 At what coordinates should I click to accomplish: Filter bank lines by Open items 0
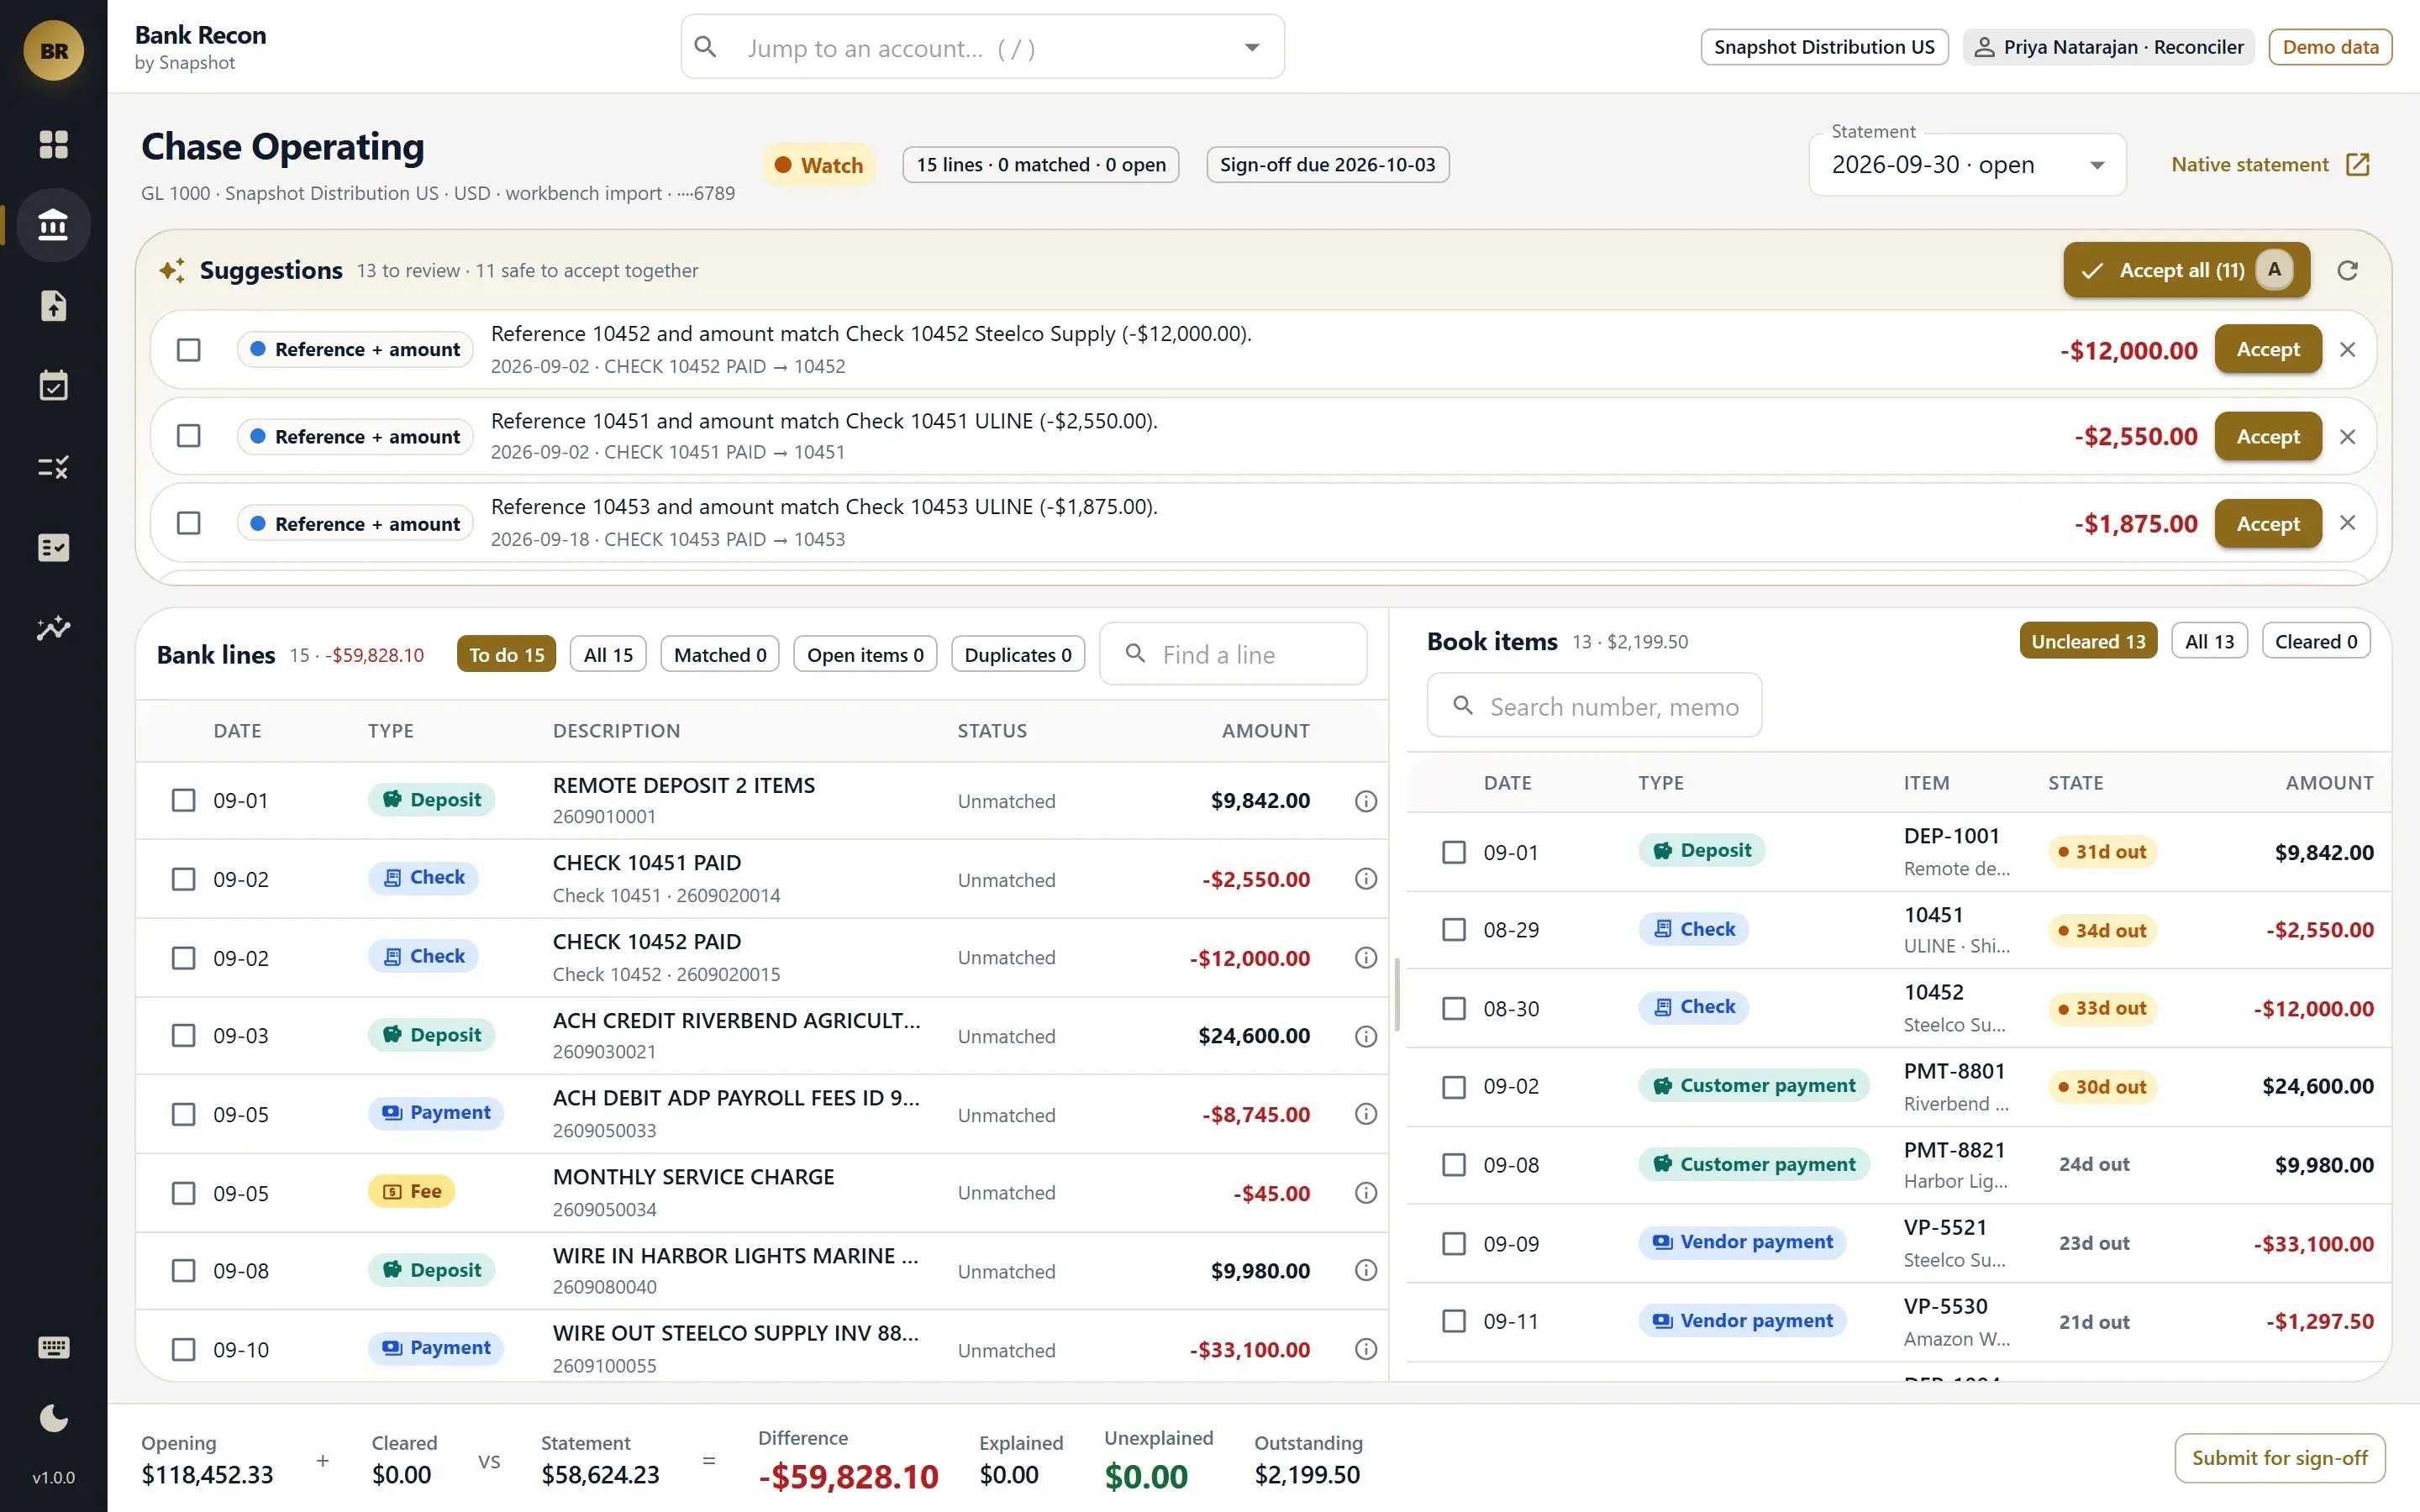865,655
